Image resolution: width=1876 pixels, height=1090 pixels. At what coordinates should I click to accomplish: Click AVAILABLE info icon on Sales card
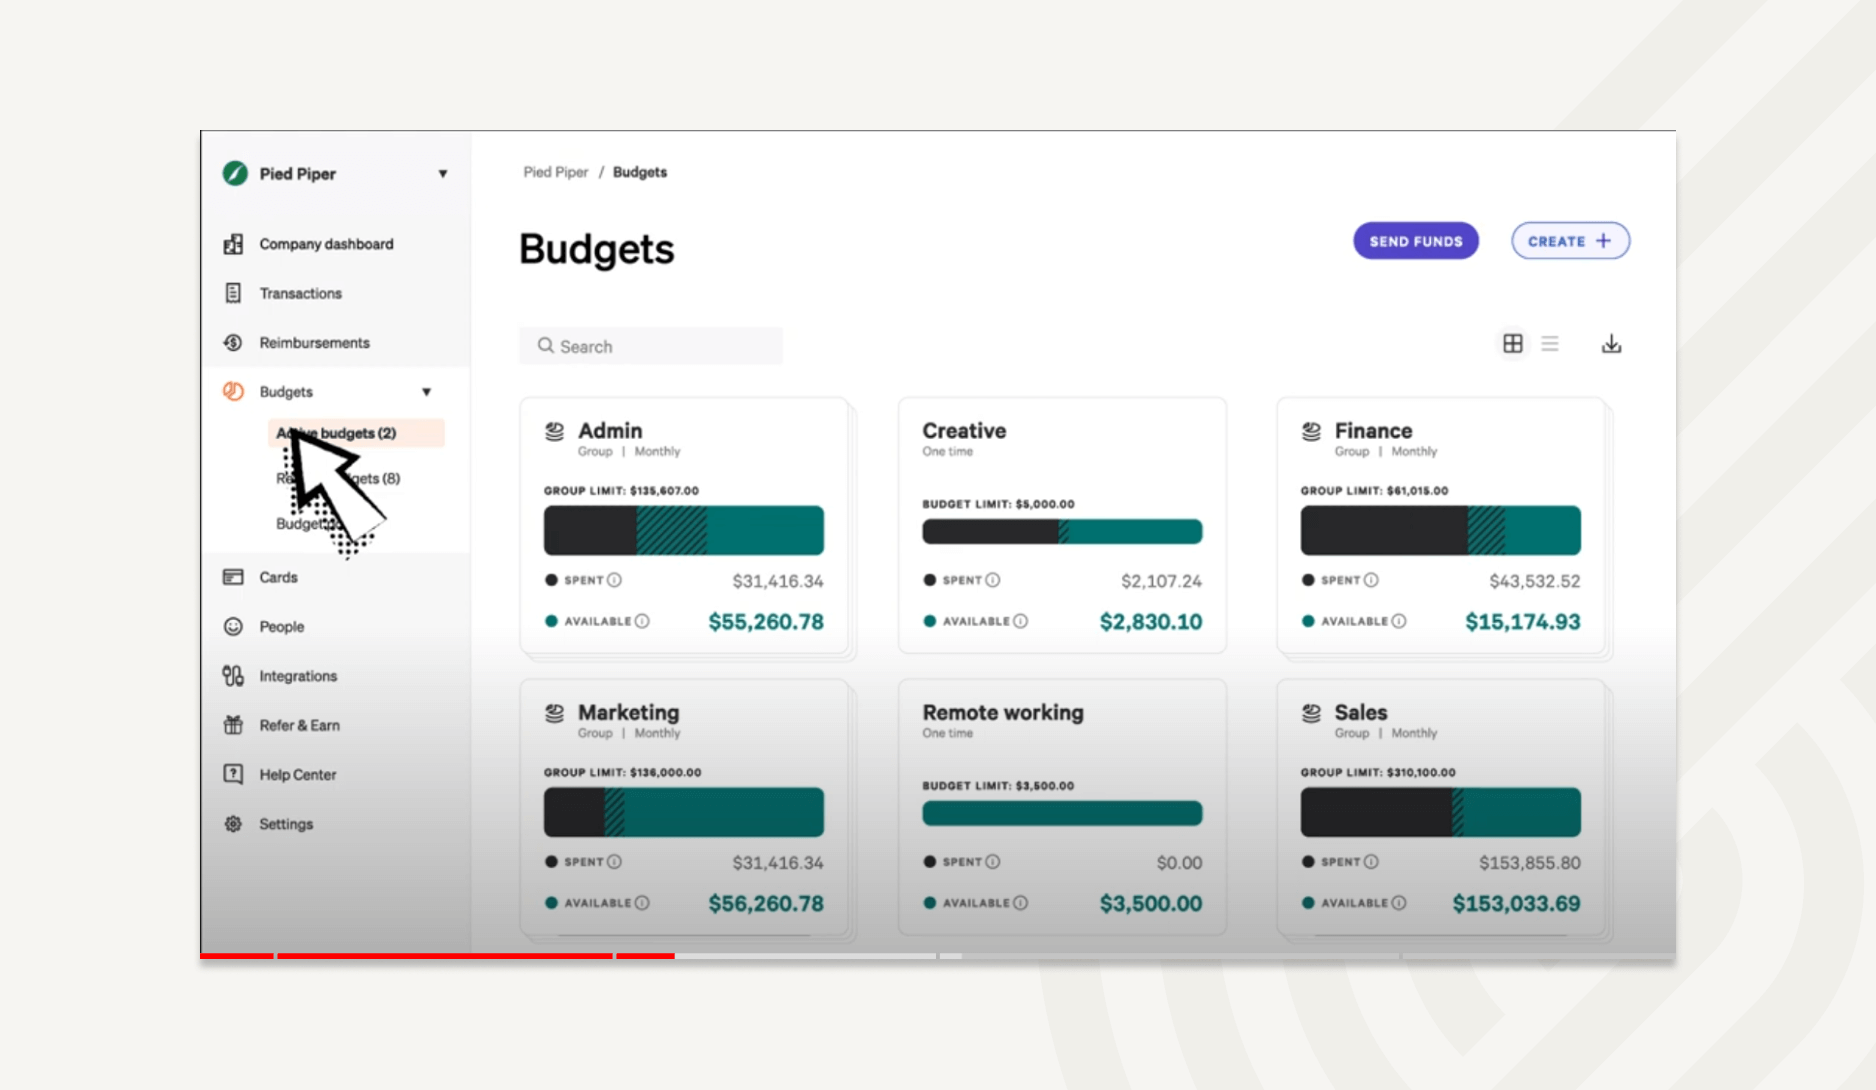(1399, 903)
